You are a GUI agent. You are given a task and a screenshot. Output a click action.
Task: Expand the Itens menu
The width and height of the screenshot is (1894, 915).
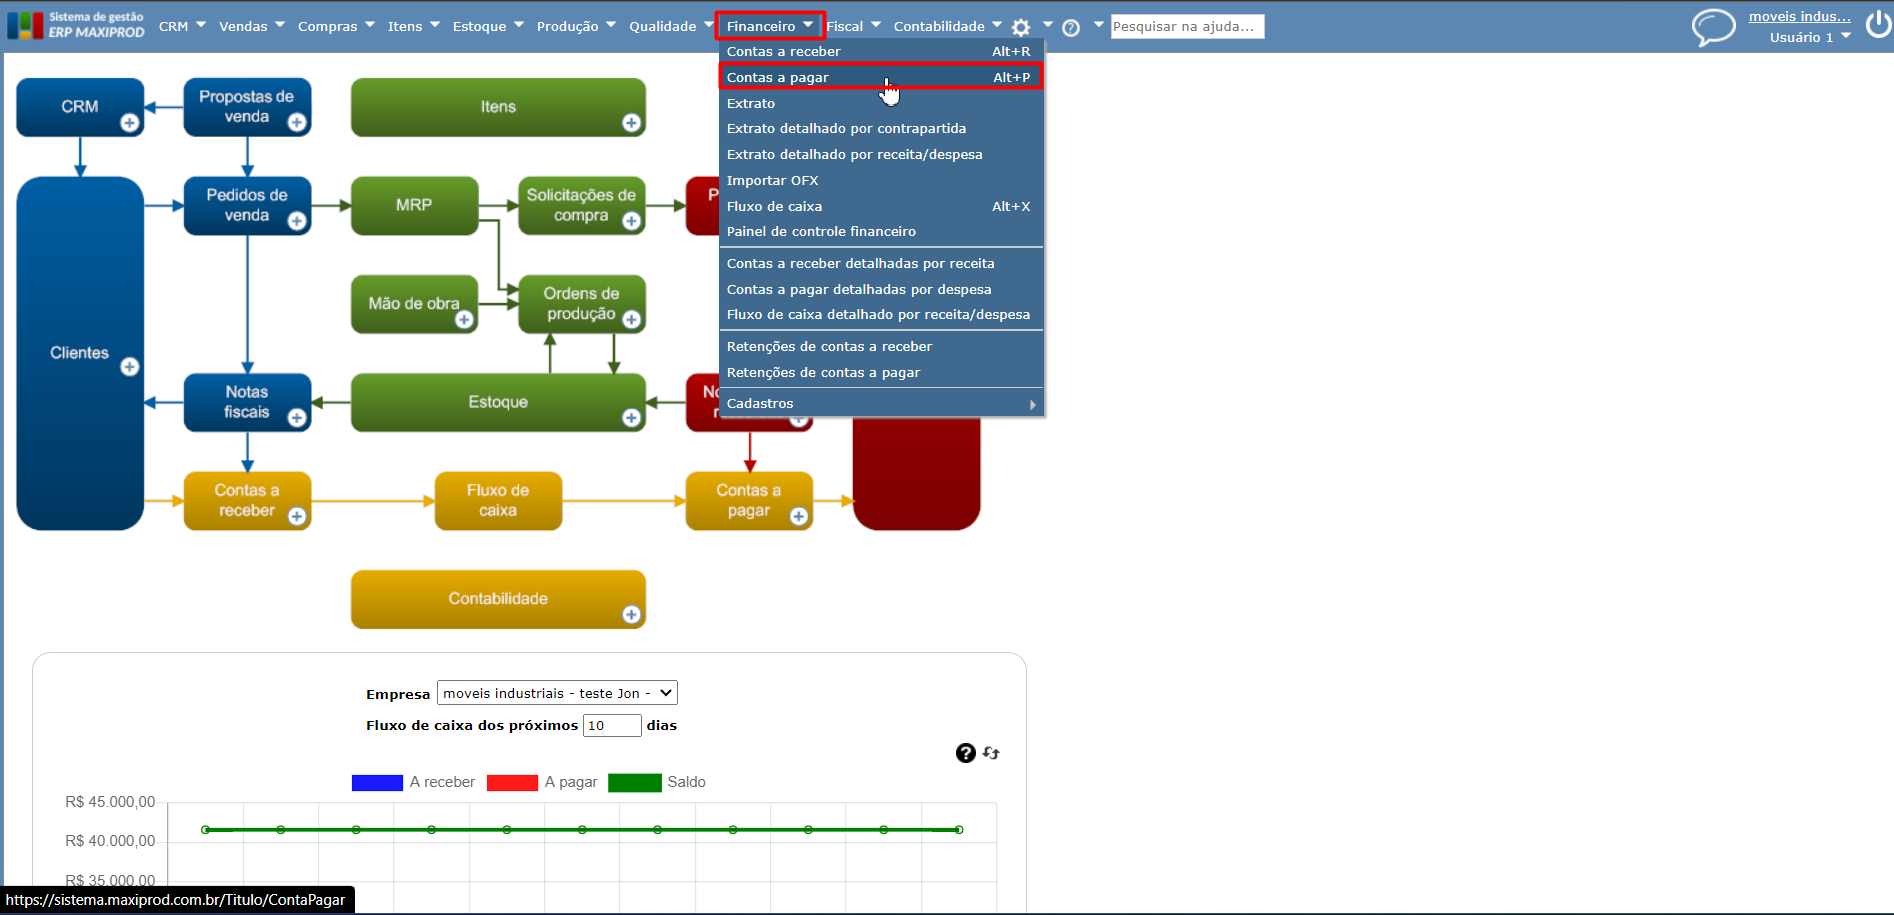click(x=414, y=26)
